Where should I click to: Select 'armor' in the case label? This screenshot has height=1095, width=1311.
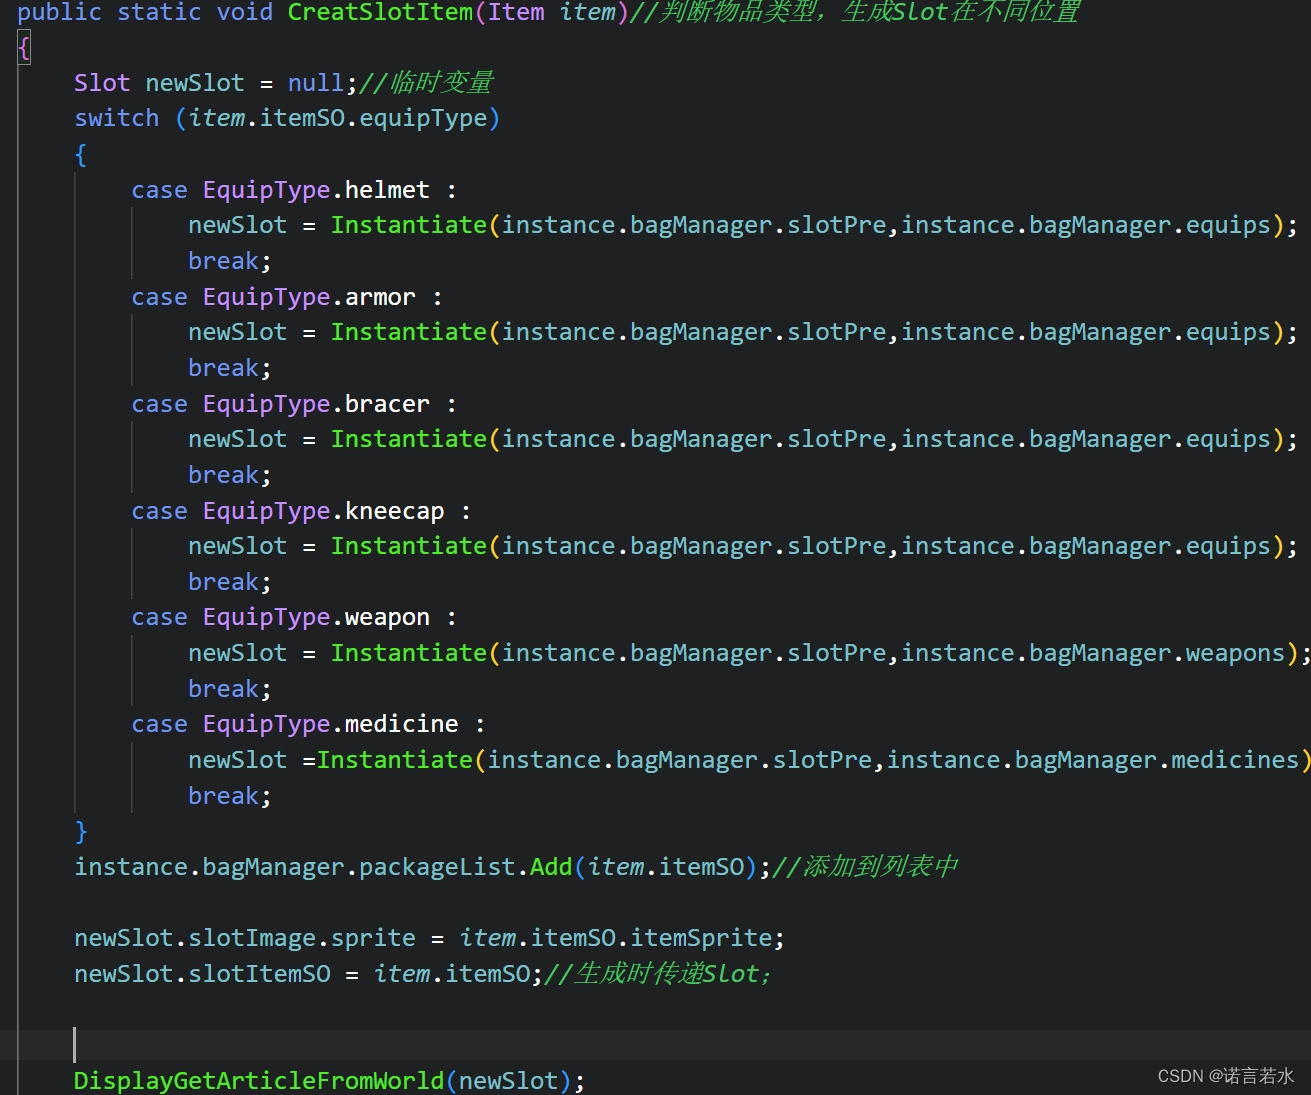(380, 297)
